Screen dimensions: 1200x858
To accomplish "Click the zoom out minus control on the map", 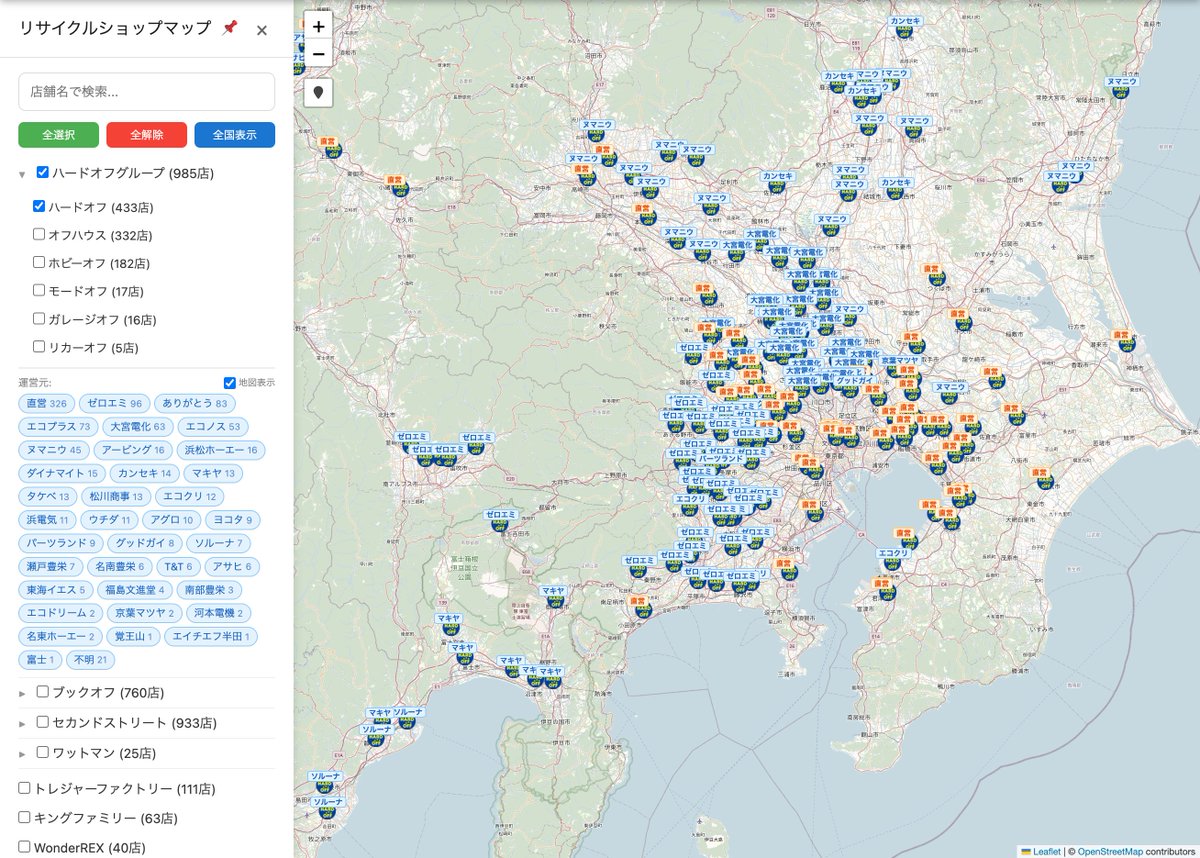I will 317,52.
